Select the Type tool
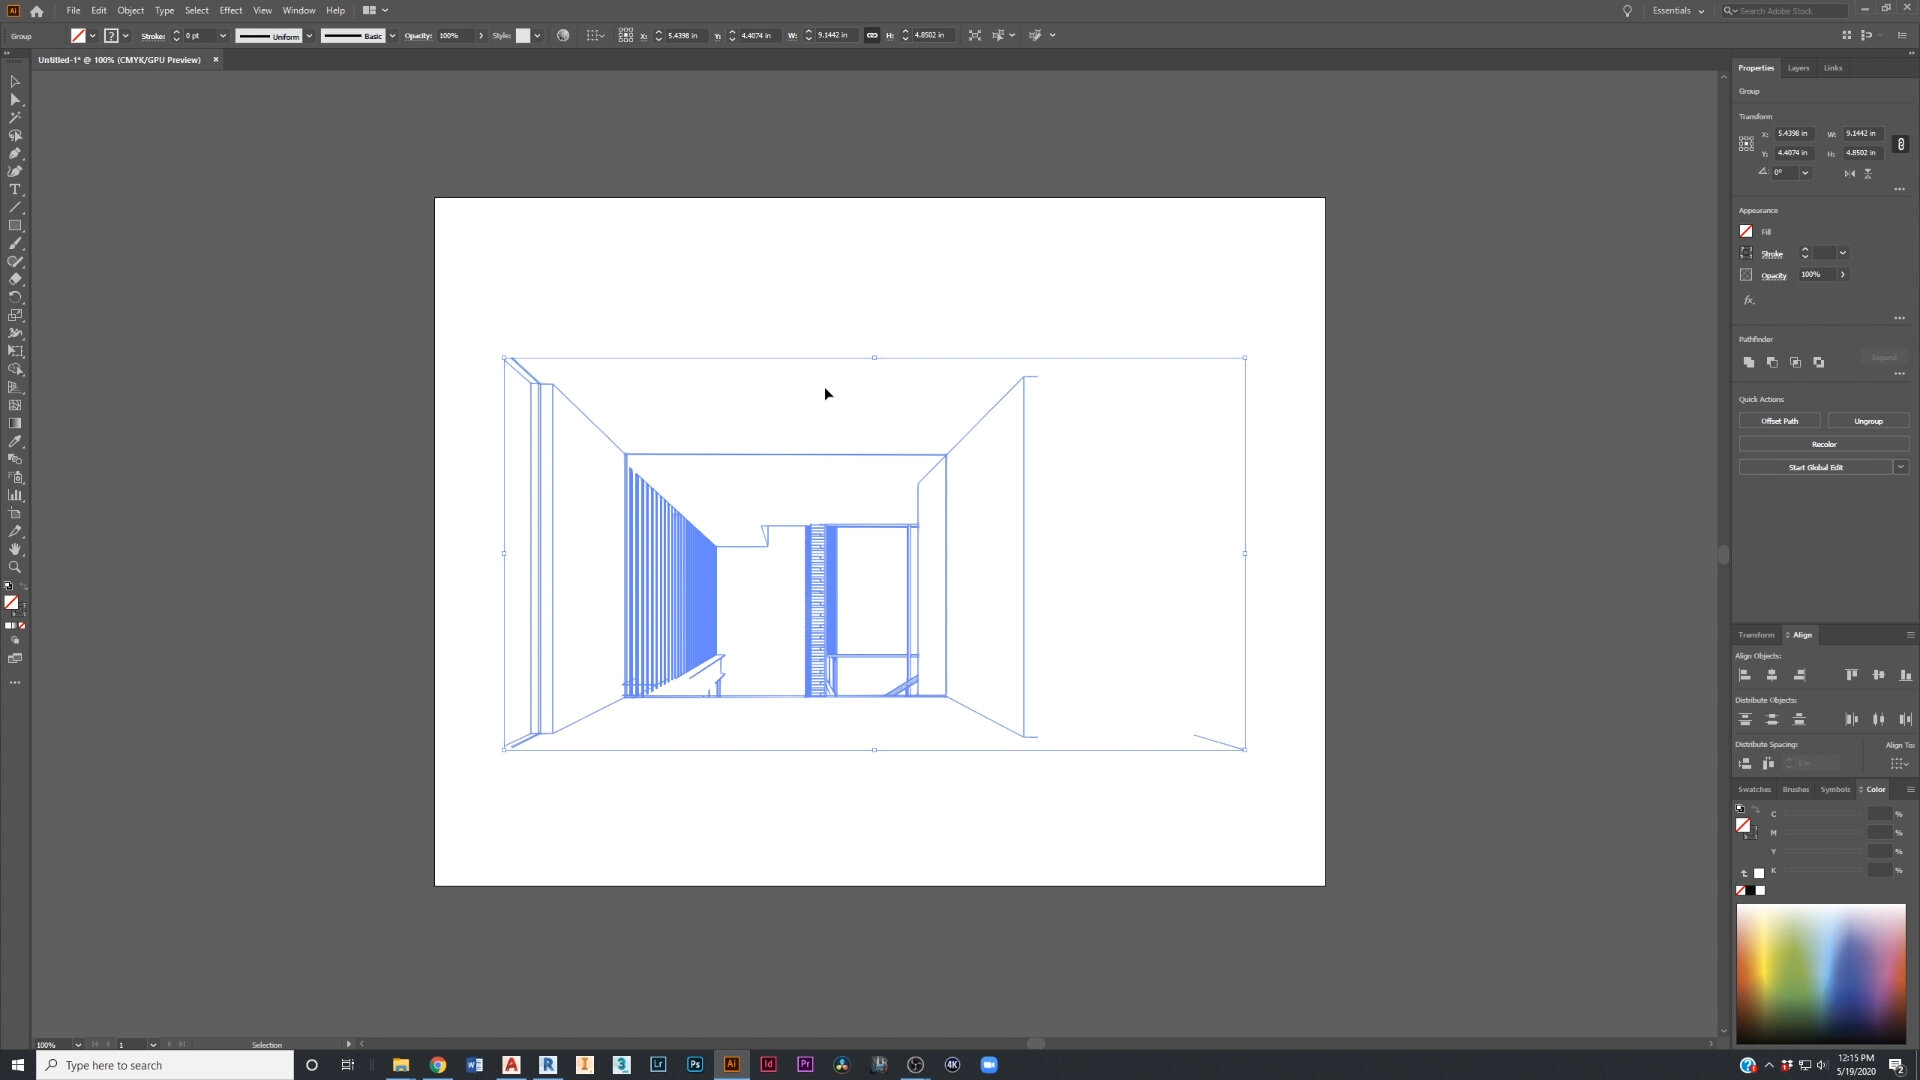The image size is (1920, 1080). [15, 189]
